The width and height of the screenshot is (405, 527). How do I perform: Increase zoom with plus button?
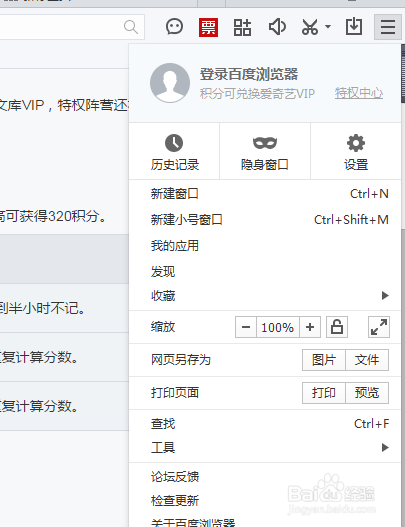(310, 327)
